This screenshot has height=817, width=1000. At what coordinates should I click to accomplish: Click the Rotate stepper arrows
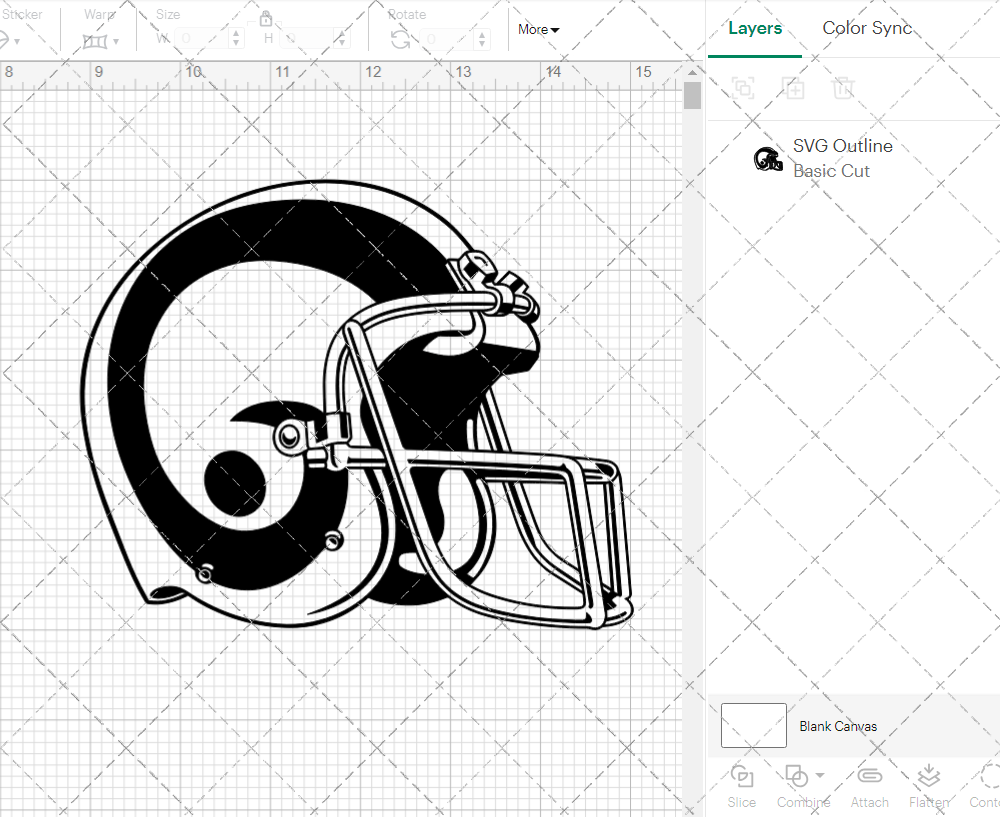click(x=482, y=39)
